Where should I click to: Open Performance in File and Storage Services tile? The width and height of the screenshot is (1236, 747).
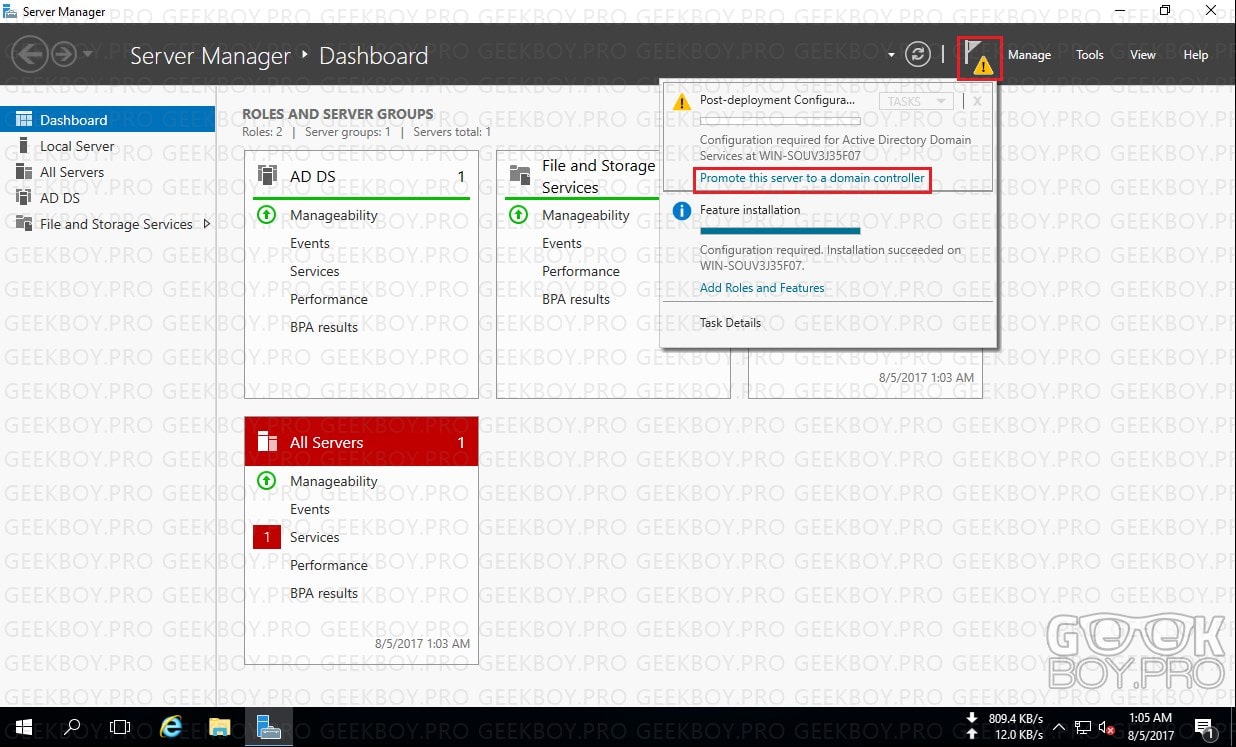pos(581,271)
